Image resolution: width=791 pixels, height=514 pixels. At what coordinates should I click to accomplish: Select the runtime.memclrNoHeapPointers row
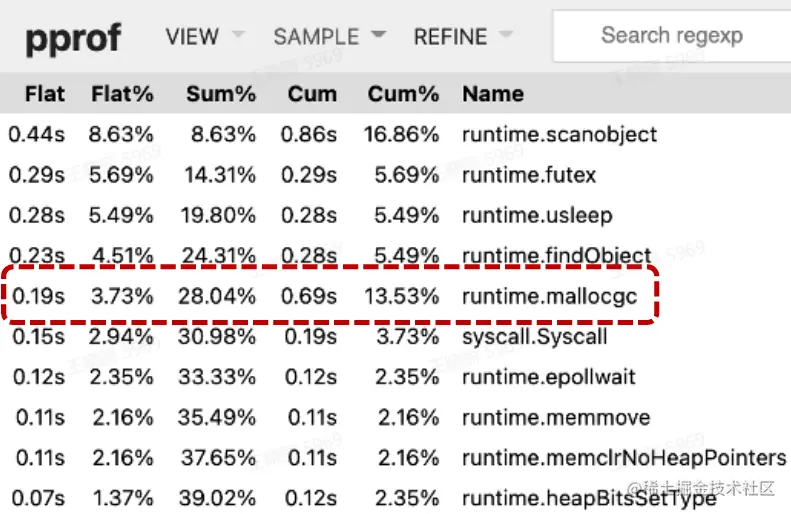[x=623, y=458]
